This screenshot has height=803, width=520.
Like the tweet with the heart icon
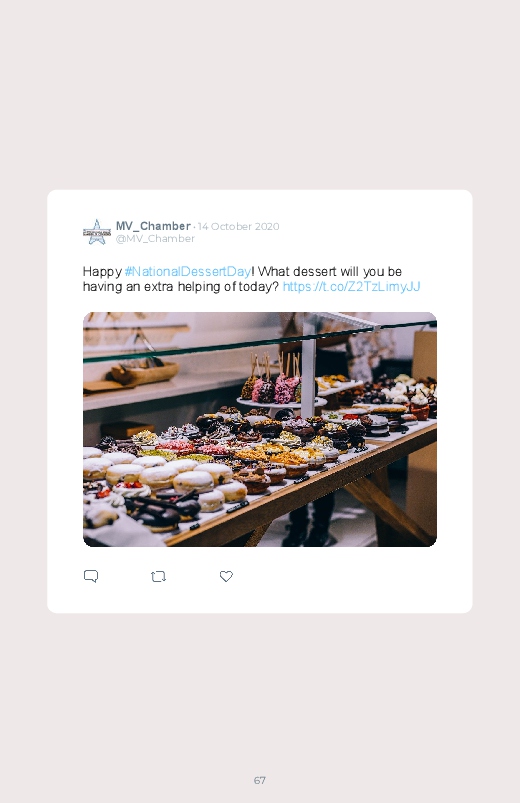(x=226, y=576)
